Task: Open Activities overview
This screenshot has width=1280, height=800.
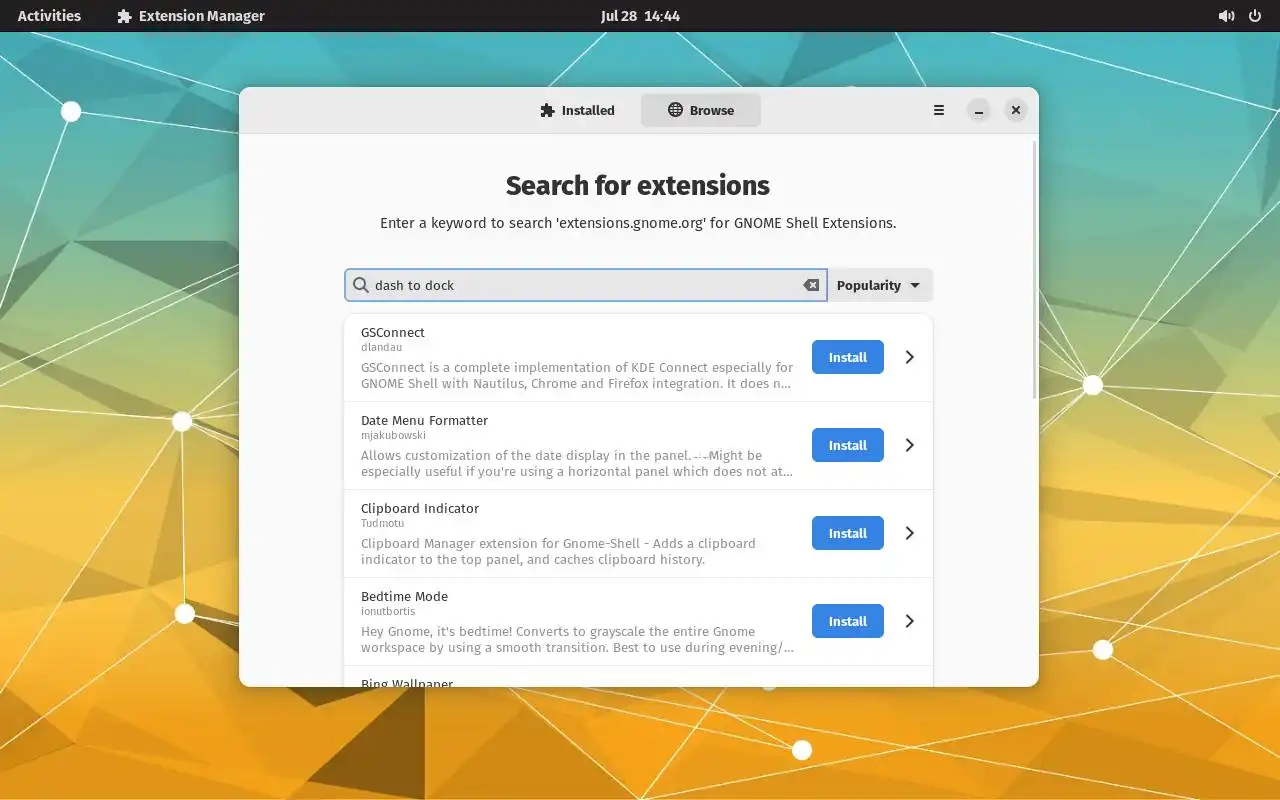Action: tap(49, 16)
